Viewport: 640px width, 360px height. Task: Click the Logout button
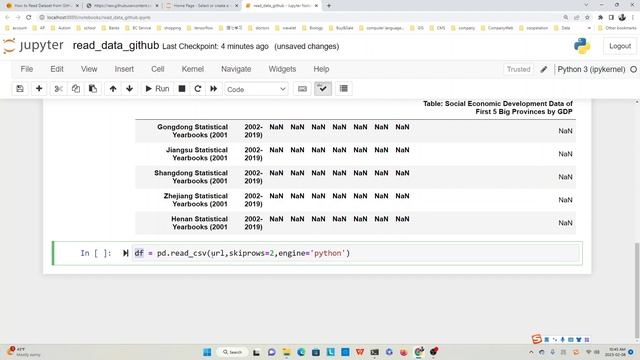(620, 46)
